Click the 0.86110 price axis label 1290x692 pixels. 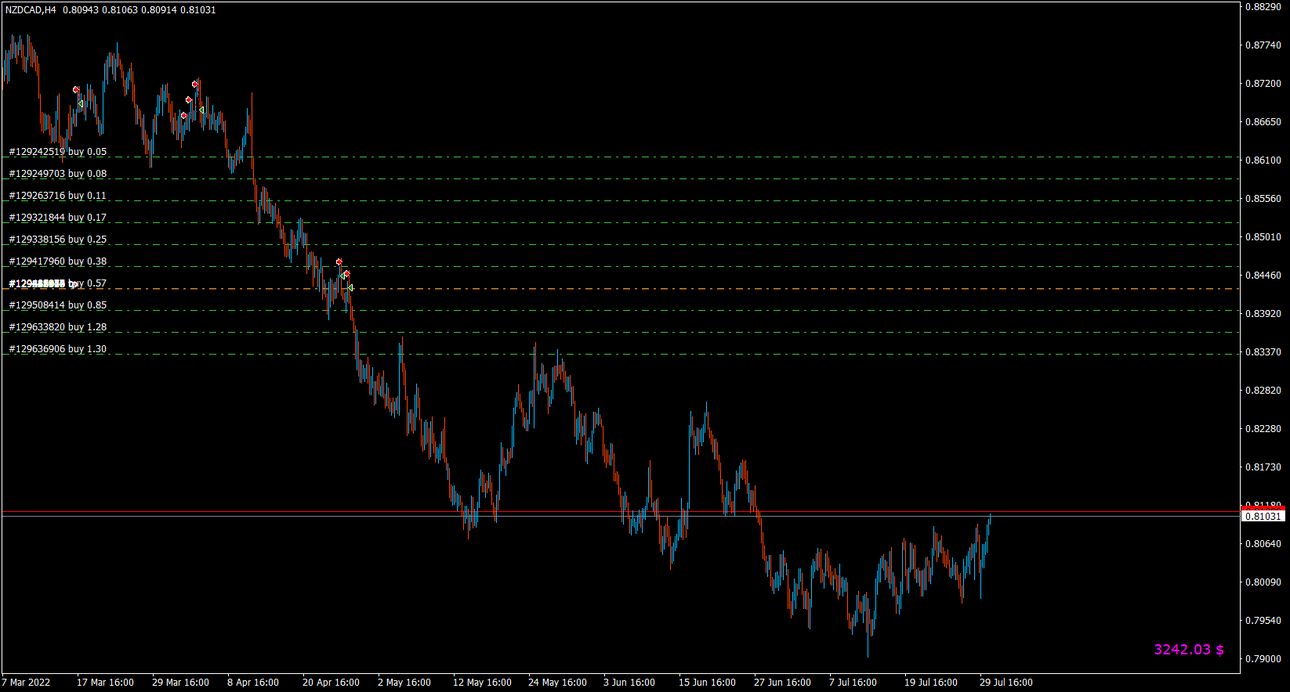tap(1262, 160)
